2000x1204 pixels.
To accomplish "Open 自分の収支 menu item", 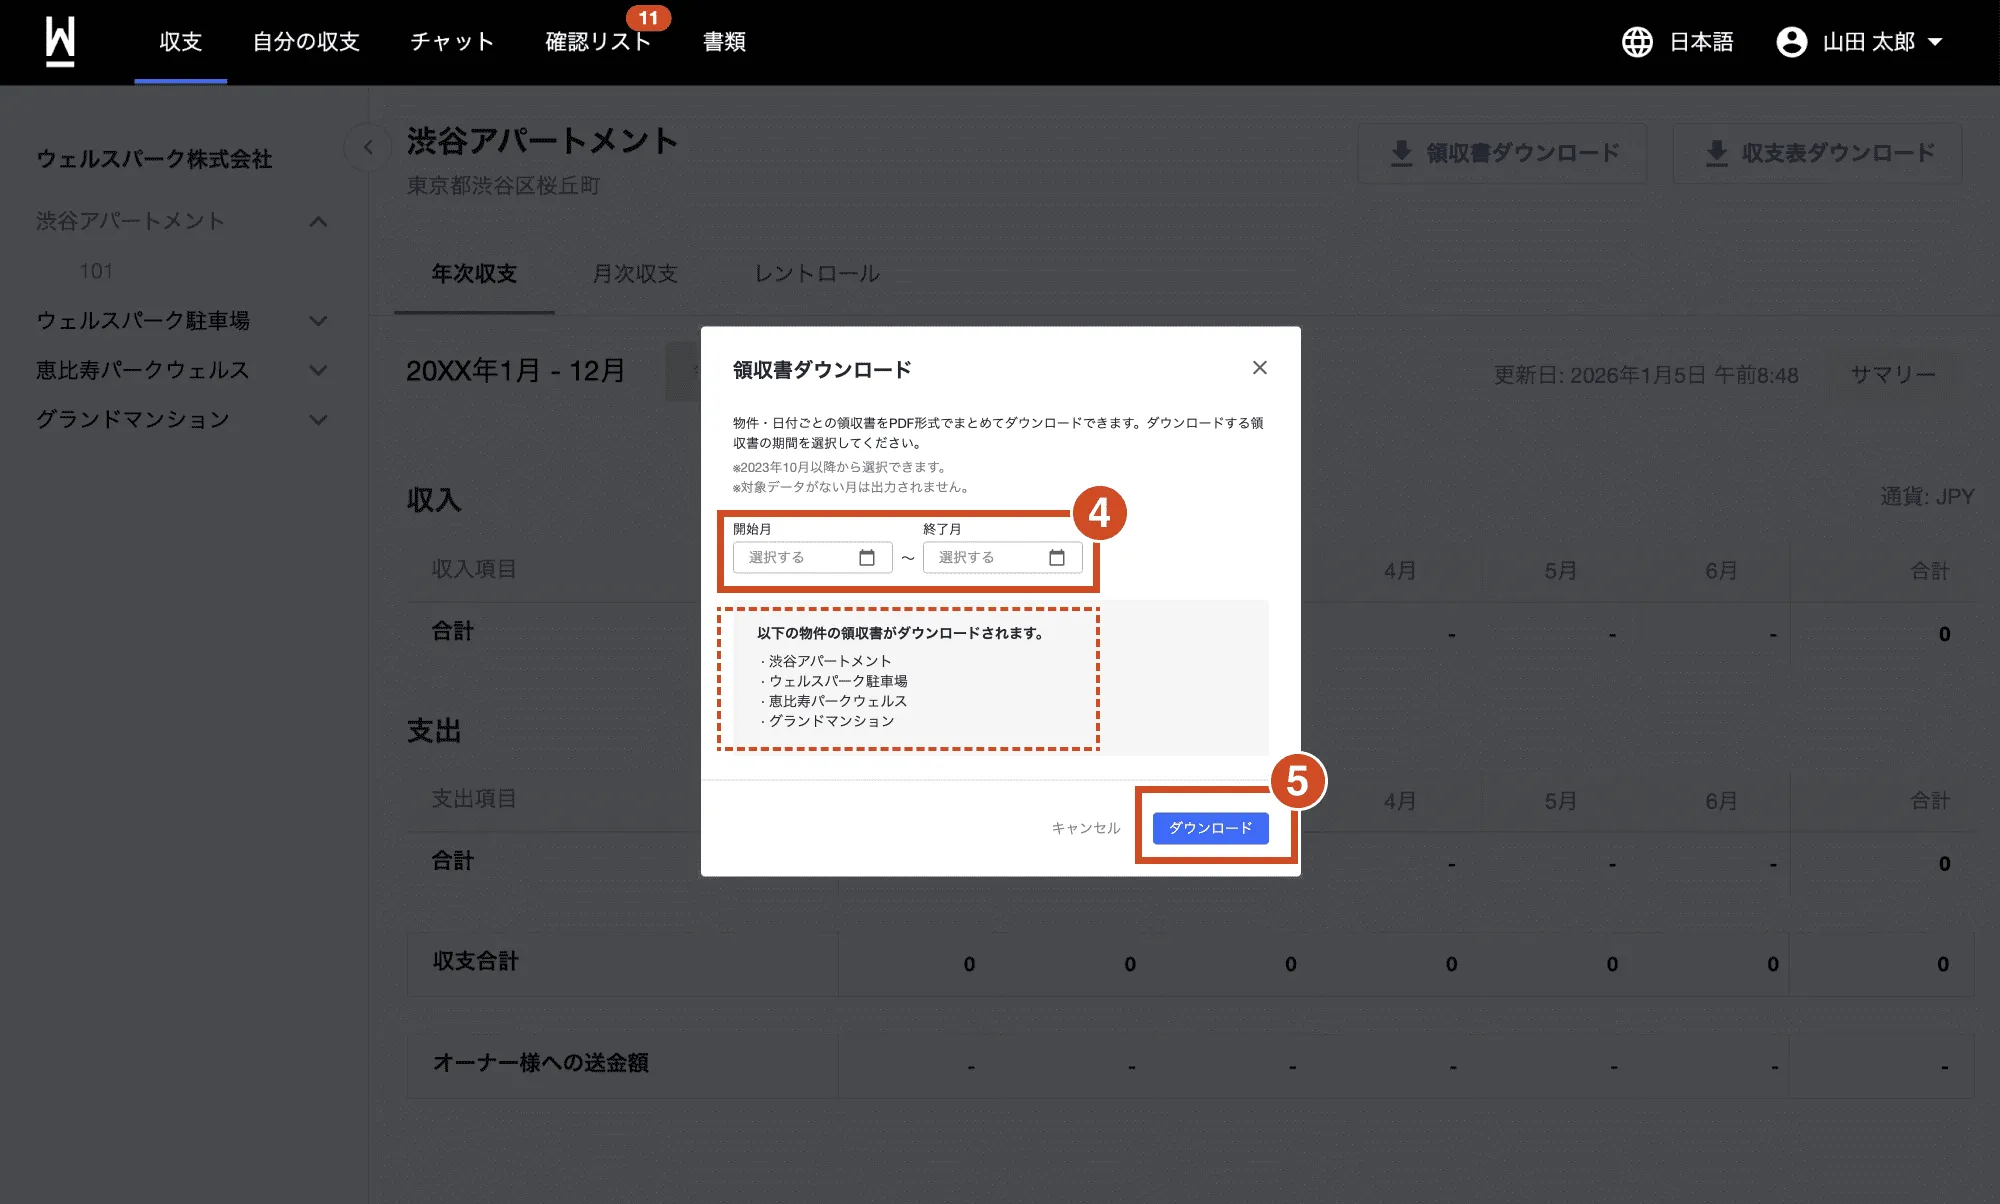I will (306, 42).
